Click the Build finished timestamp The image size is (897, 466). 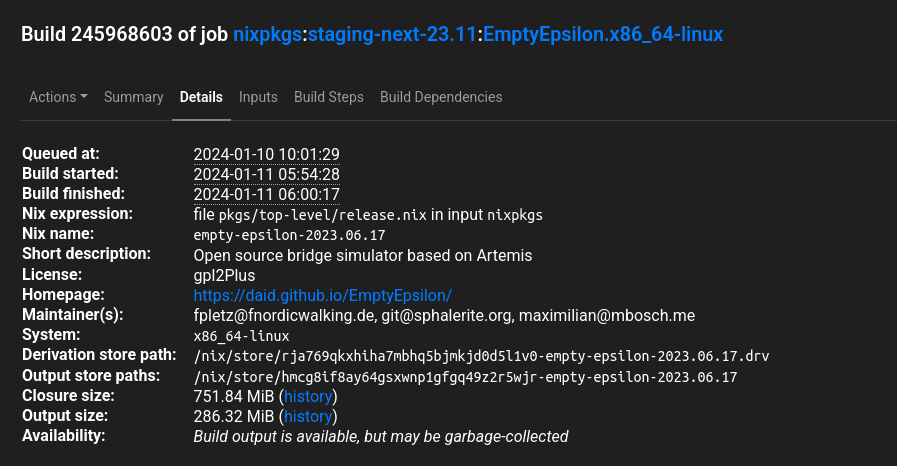266,194
